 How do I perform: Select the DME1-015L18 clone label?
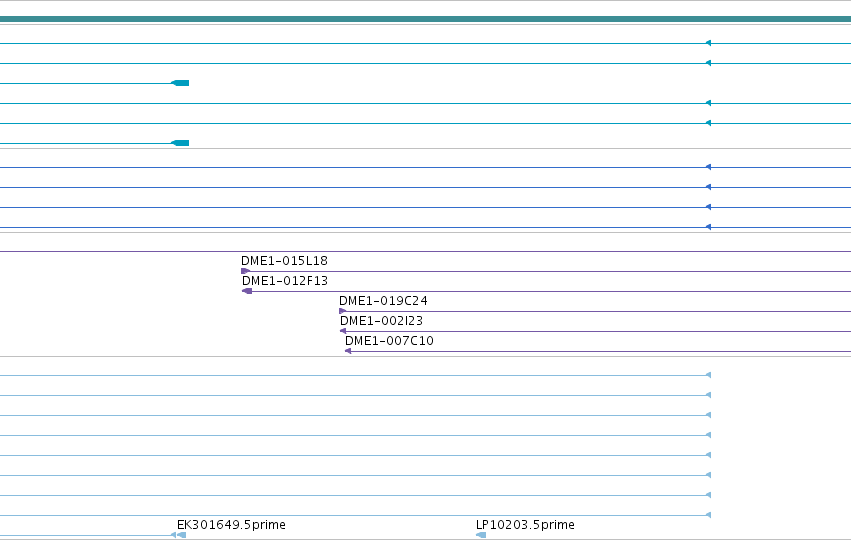[284, 261]
